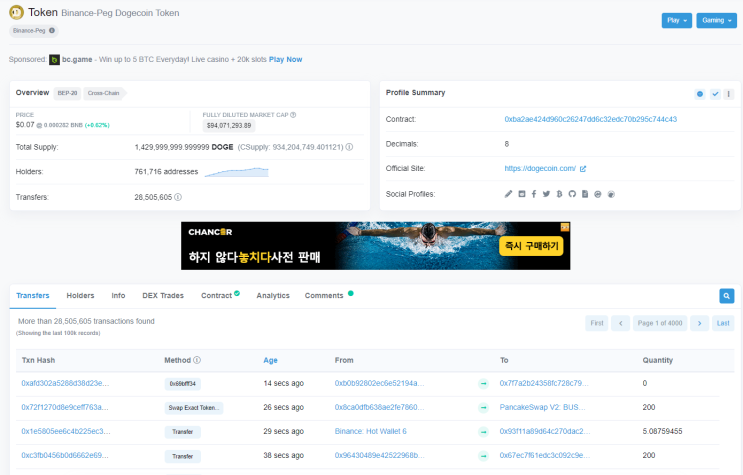This screenshot has height=475, width=743.
Task: Click the info icon beside Method column header
Action: click(197, 360)
